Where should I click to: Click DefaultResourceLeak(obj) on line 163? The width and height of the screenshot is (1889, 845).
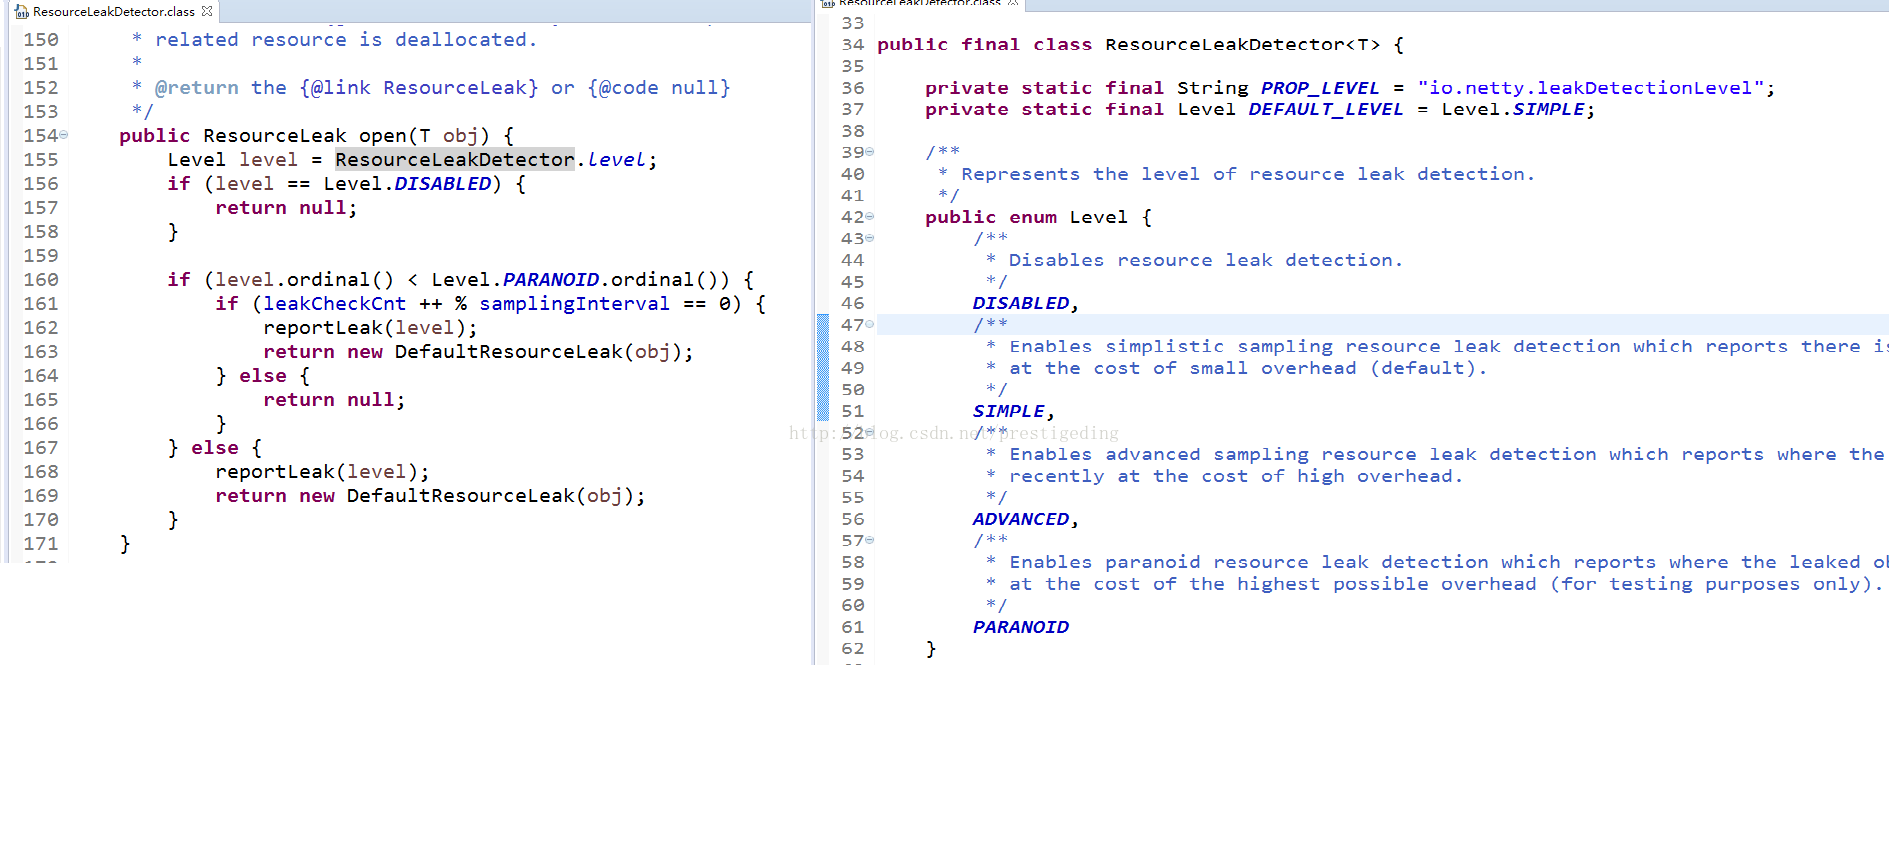point(538,352)
